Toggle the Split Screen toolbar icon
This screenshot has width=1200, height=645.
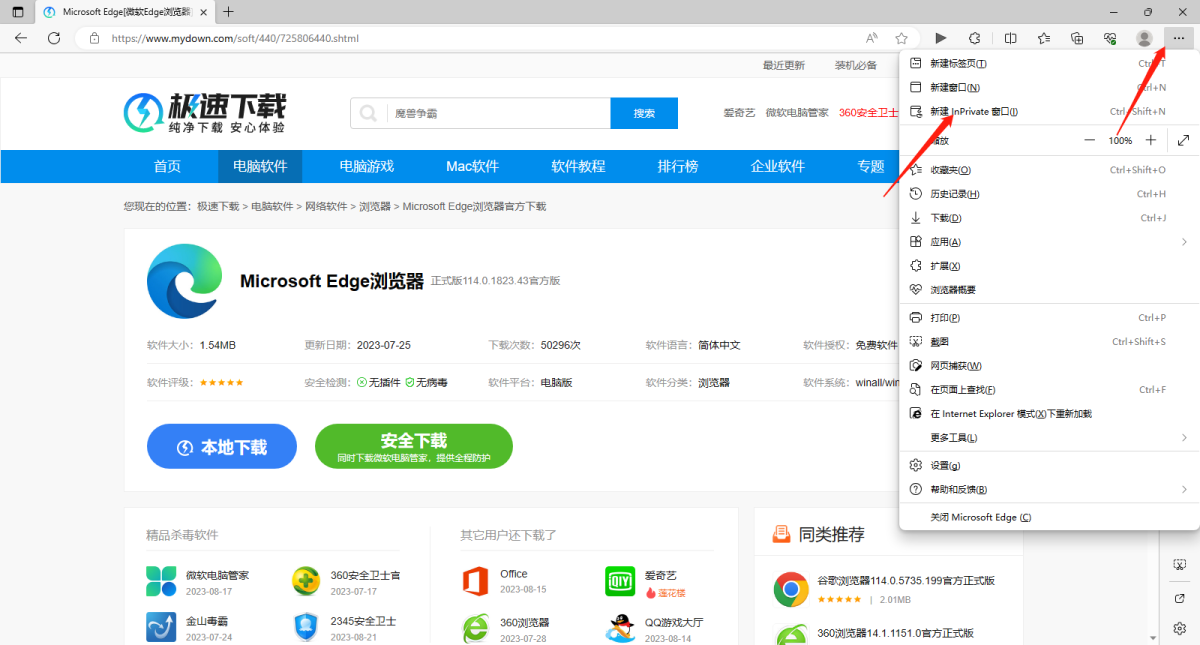tap(1011, 38)
